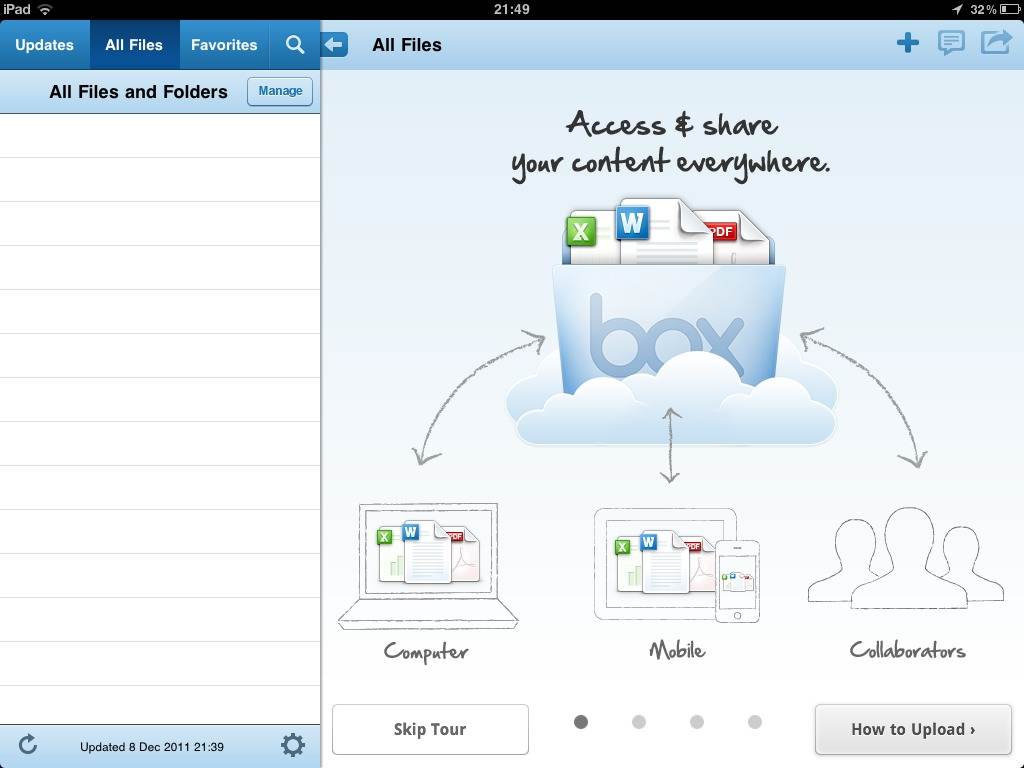
Task: Tap the search magnifier icon
Action: click(x=294, y=45)
